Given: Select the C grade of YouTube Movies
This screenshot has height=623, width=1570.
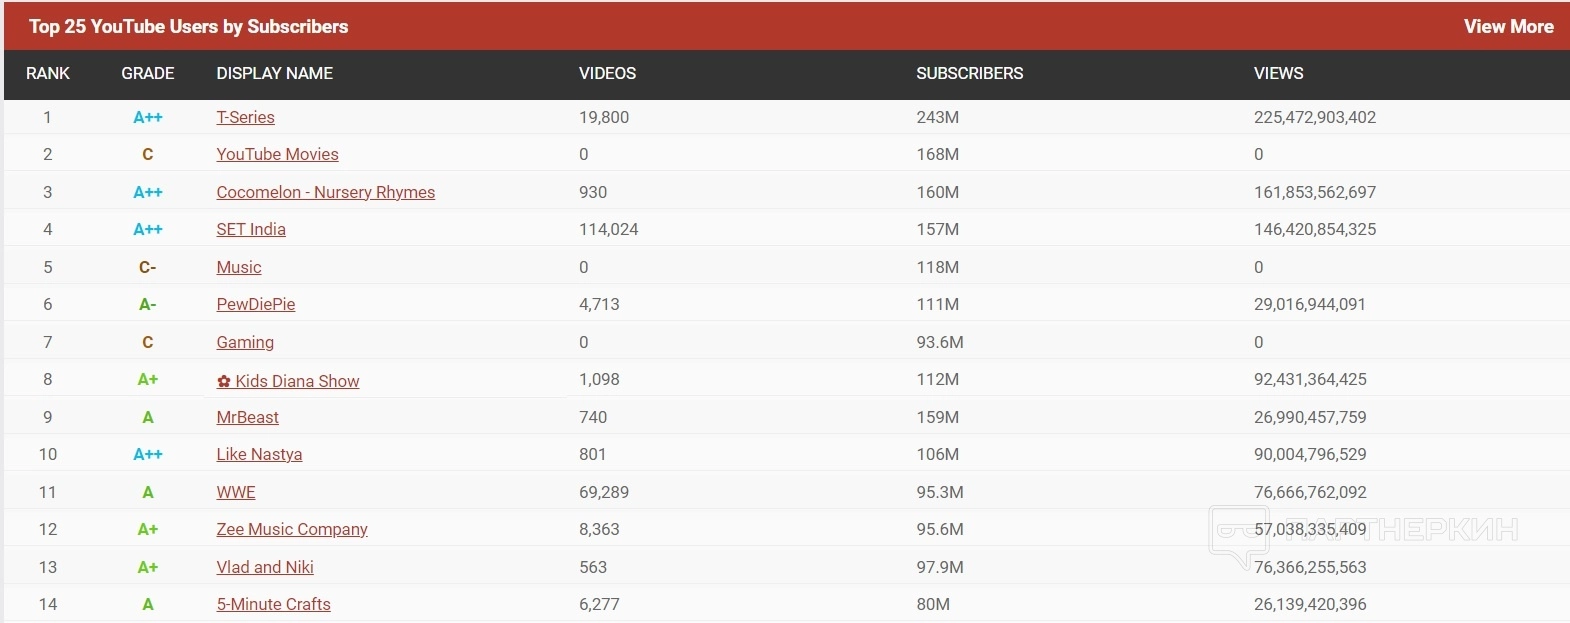Looking at the screenshot, I should [x=148, y=154].
